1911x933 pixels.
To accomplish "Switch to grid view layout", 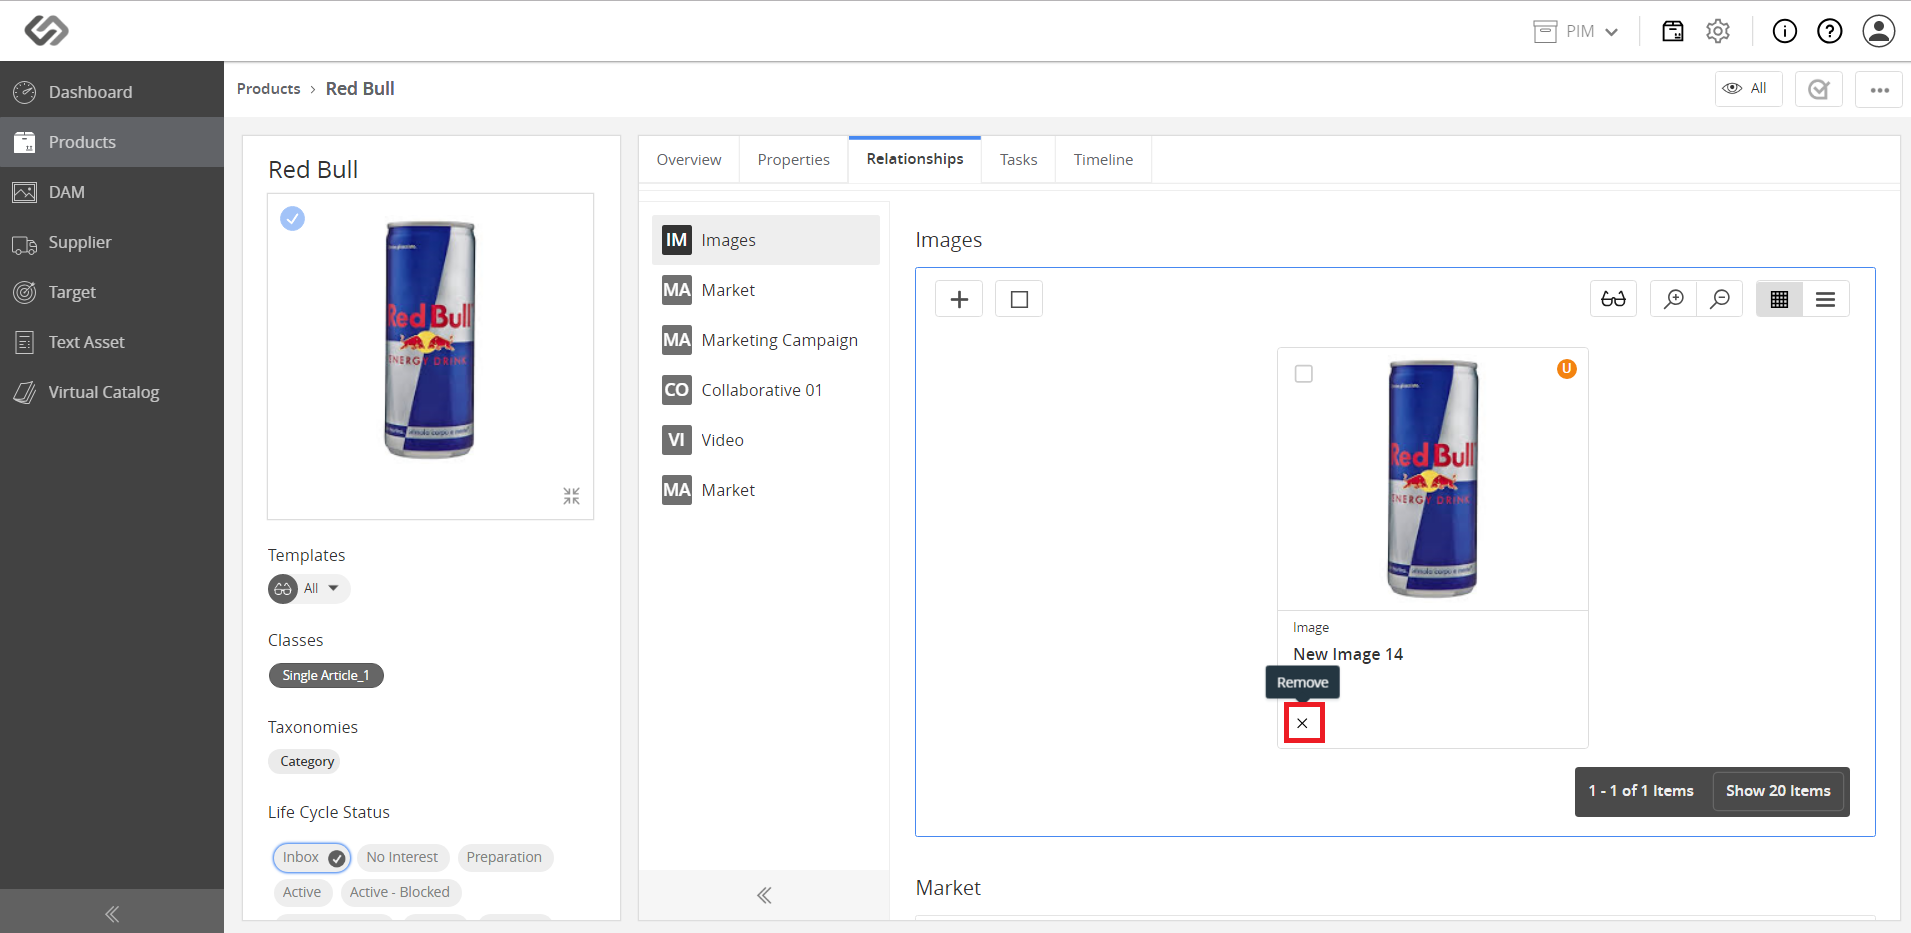I will point(1779,299).
